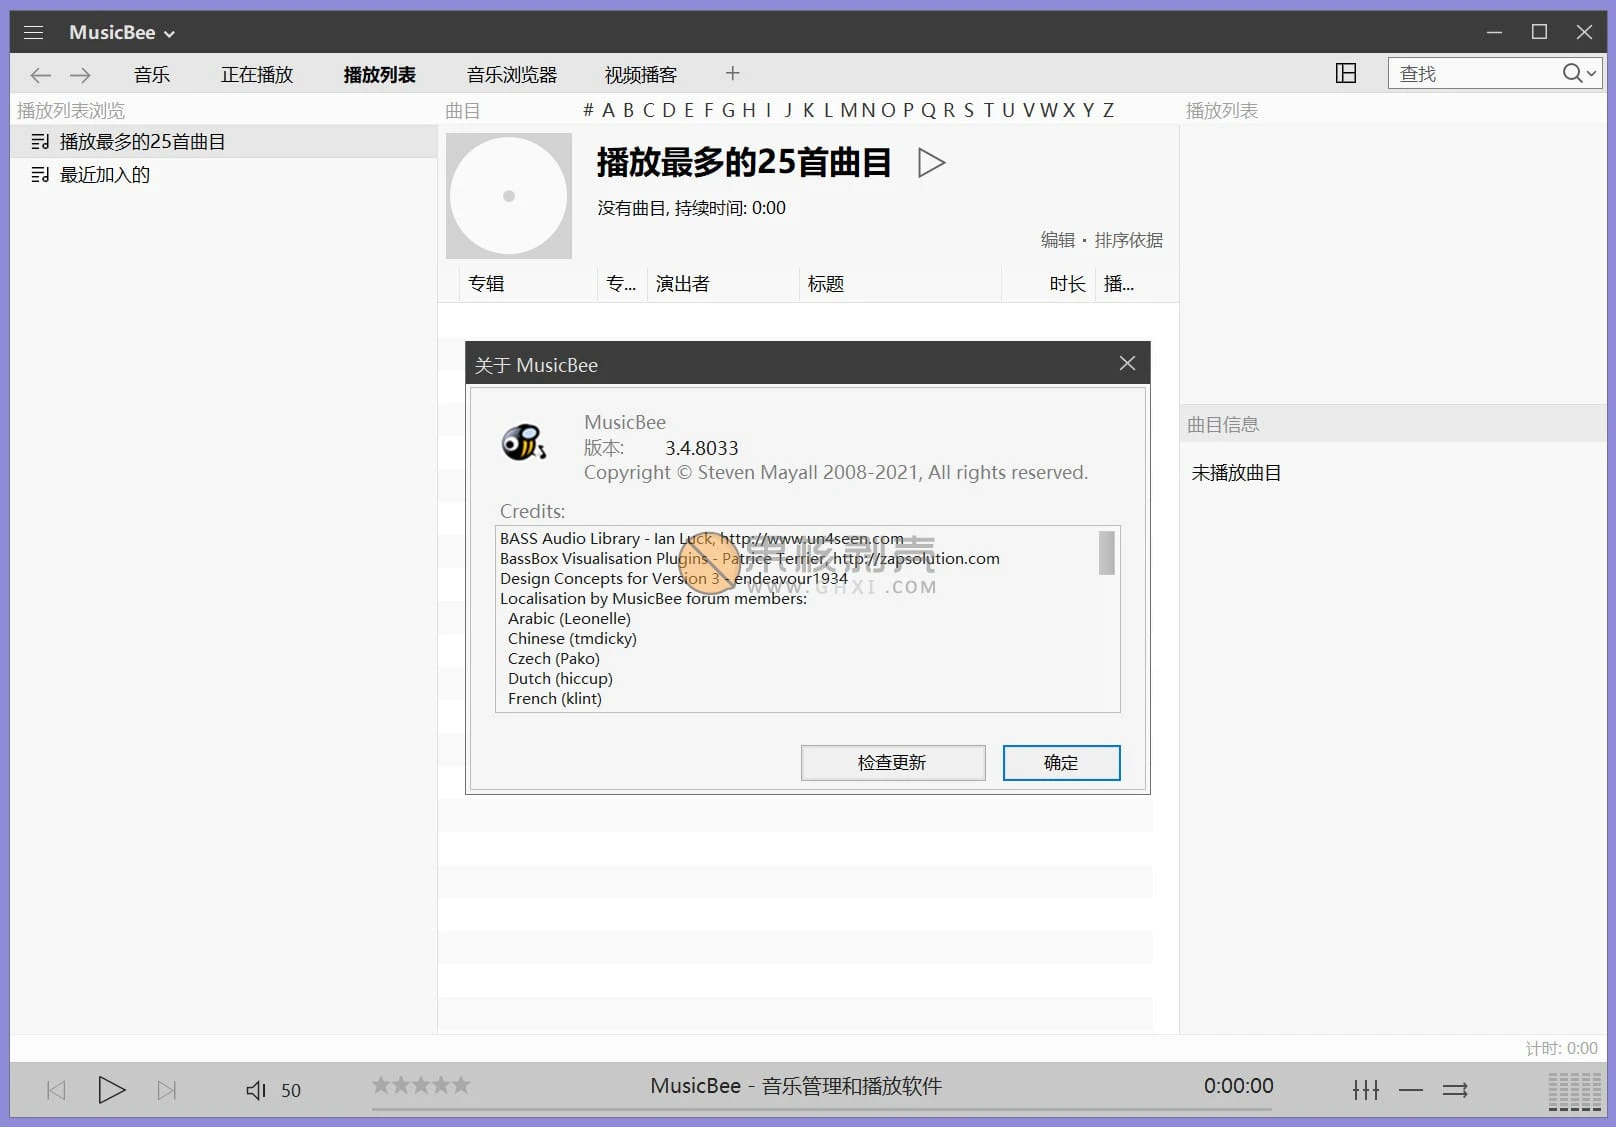Click the version number 3.4.8033
The width and height of the screenshot is (1616, 1127).
point(702,448)
